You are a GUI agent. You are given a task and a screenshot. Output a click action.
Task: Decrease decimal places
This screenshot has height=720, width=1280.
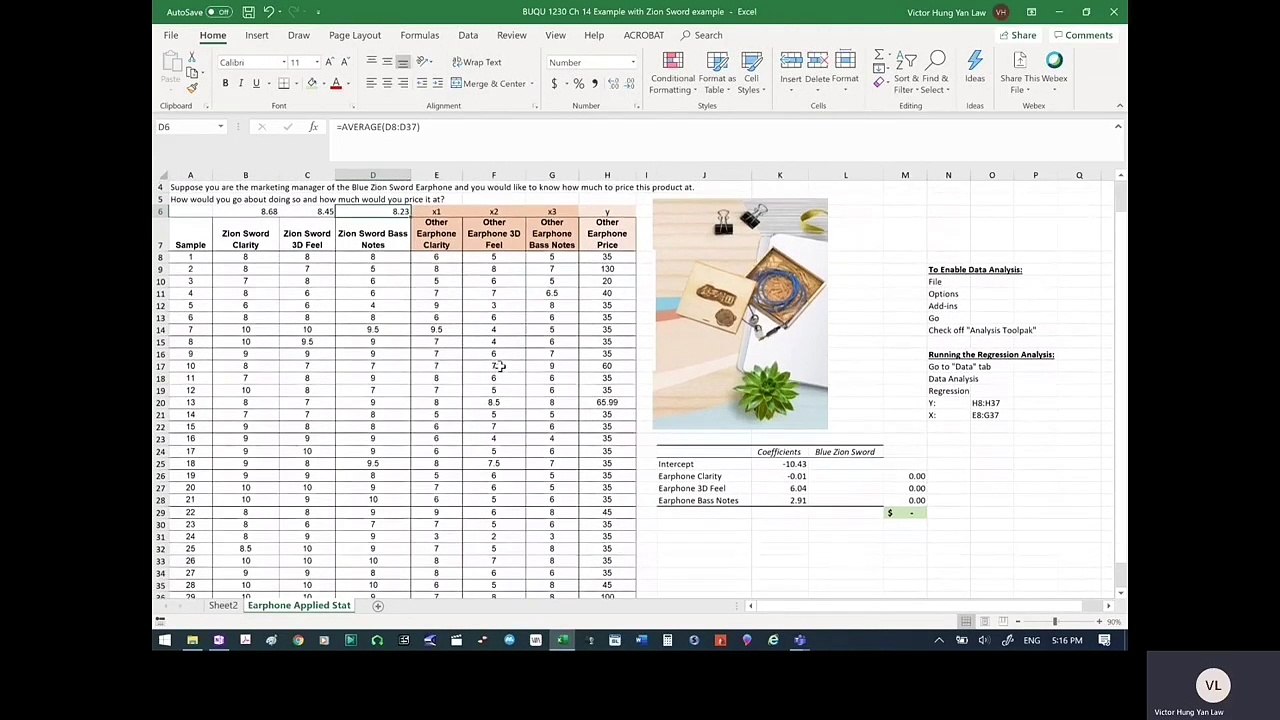pos(627,84)
